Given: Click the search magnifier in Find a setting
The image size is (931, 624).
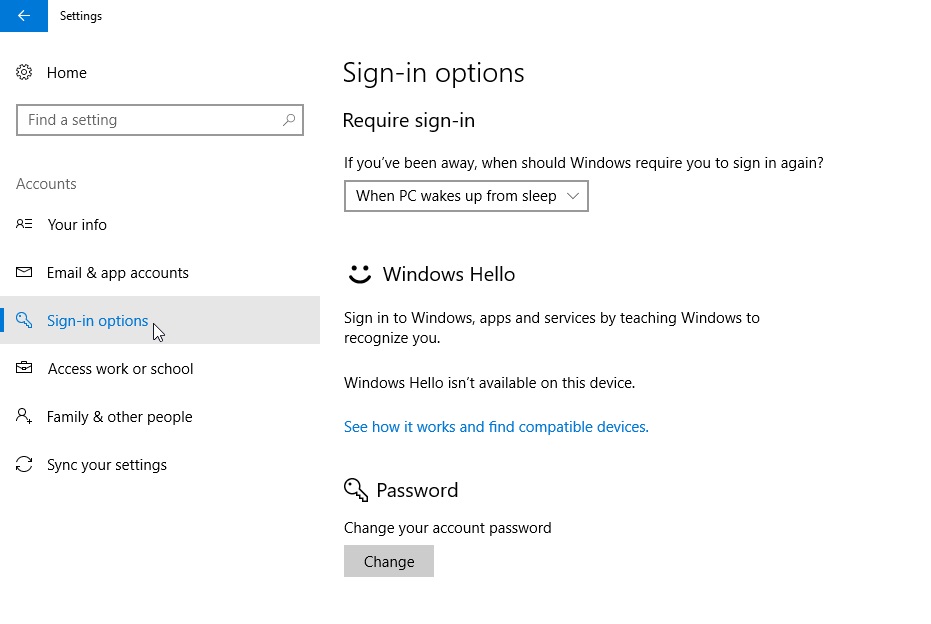Looking at the screenshot, I should coord(289,119).
